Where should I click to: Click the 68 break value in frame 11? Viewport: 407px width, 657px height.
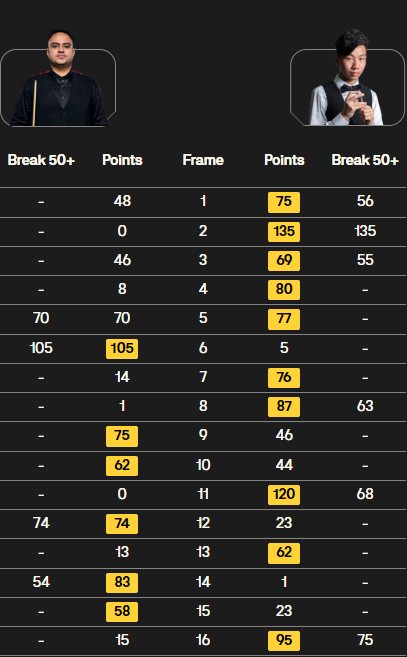click(x=365, y=494)
